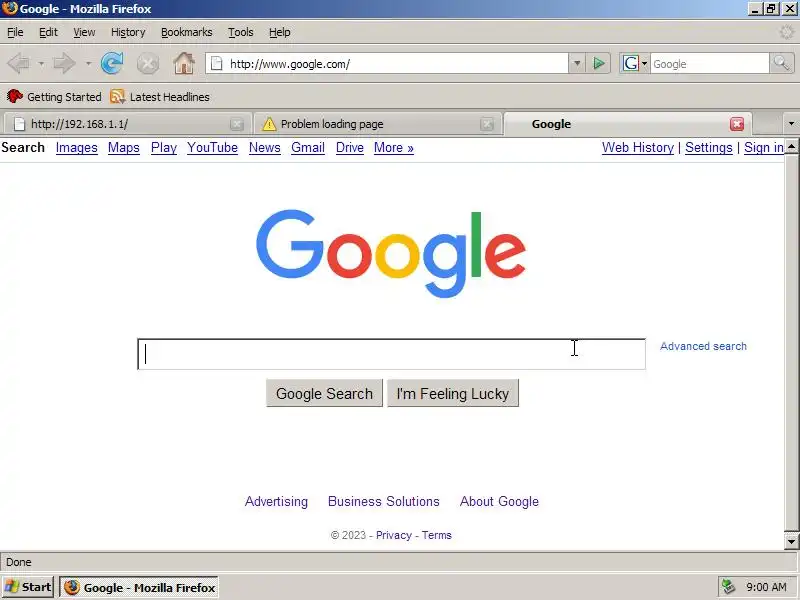The width and height of the screenshot is (800, 600).
Task: Open the Business Solutions link
Action: [384, 502]
